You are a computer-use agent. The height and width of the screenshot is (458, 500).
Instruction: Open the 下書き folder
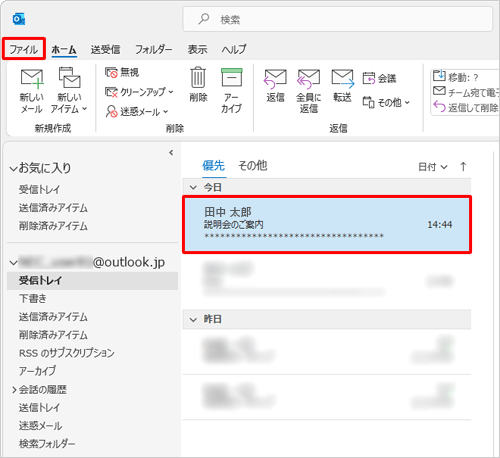pyautogui.click(x=32, y=298)
